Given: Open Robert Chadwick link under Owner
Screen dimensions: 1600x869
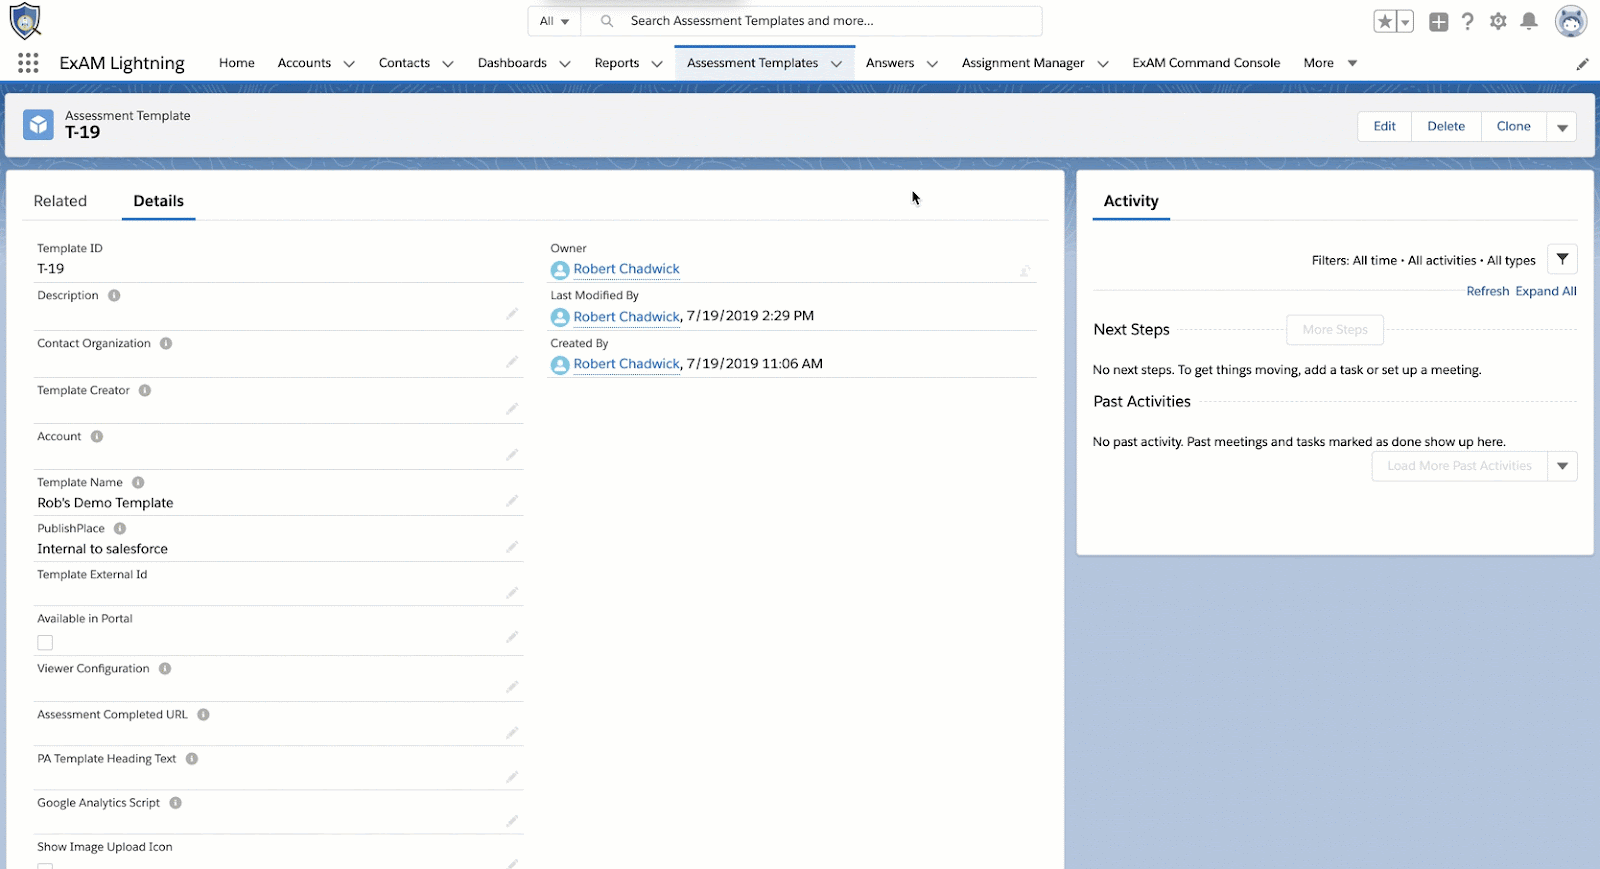Looking at the screenshot, I should click(626, 269).
